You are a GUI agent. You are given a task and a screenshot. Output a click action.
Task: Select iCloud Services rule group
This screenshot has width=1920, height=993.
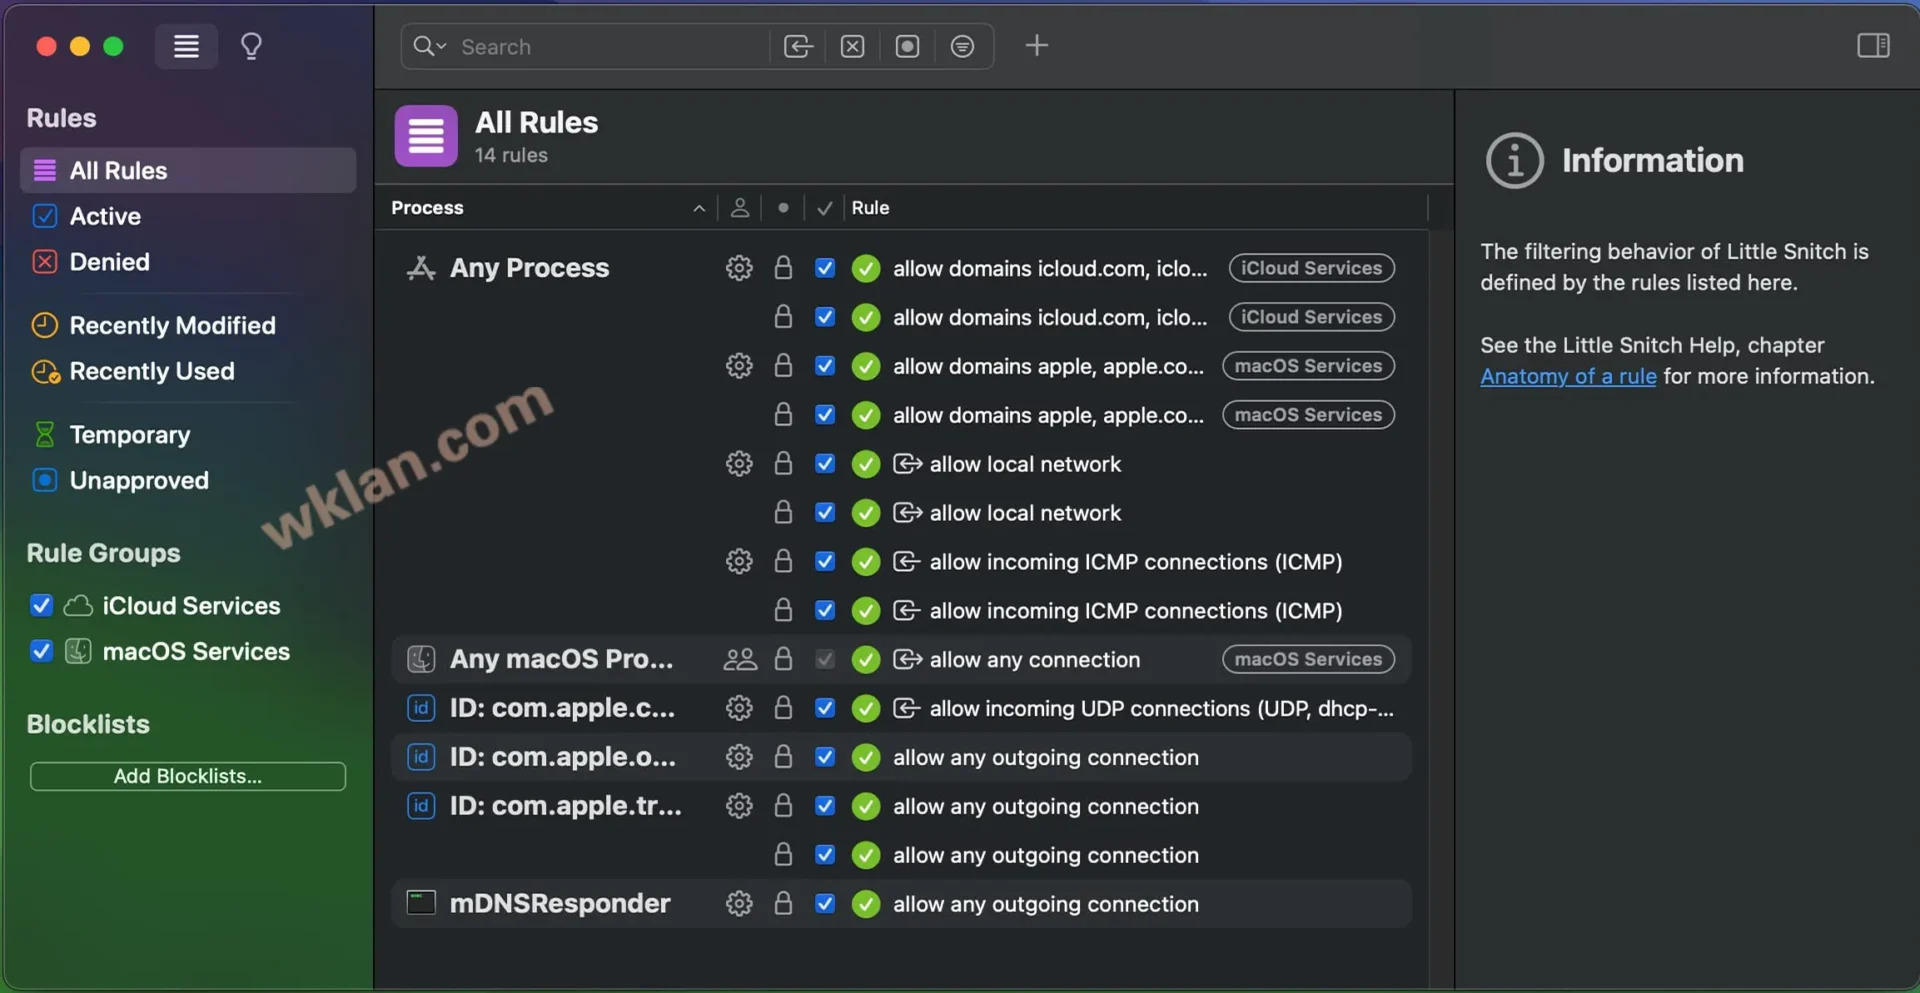tap(191, 605)
